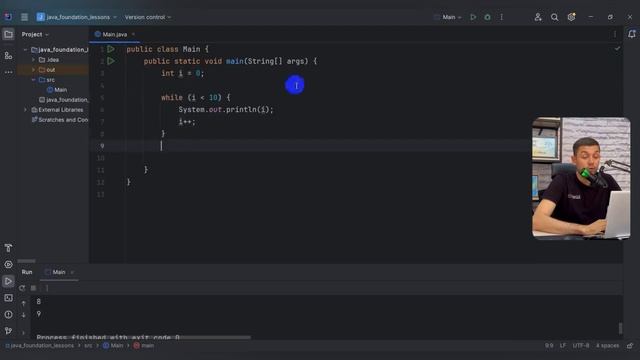This screenshot has height=360, width=640.
Task: Click the 'i++;' statement
Action: pyautogui.click(x=187, y=122)
